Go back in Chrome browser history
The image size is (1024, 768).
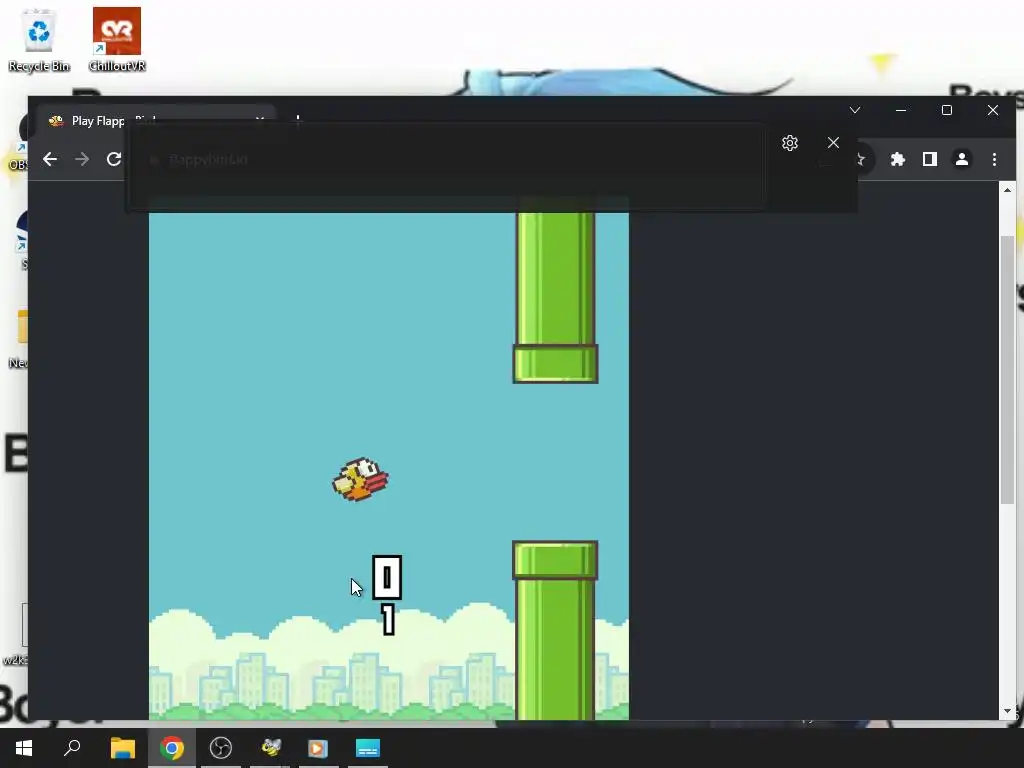[x=50, y=159]
